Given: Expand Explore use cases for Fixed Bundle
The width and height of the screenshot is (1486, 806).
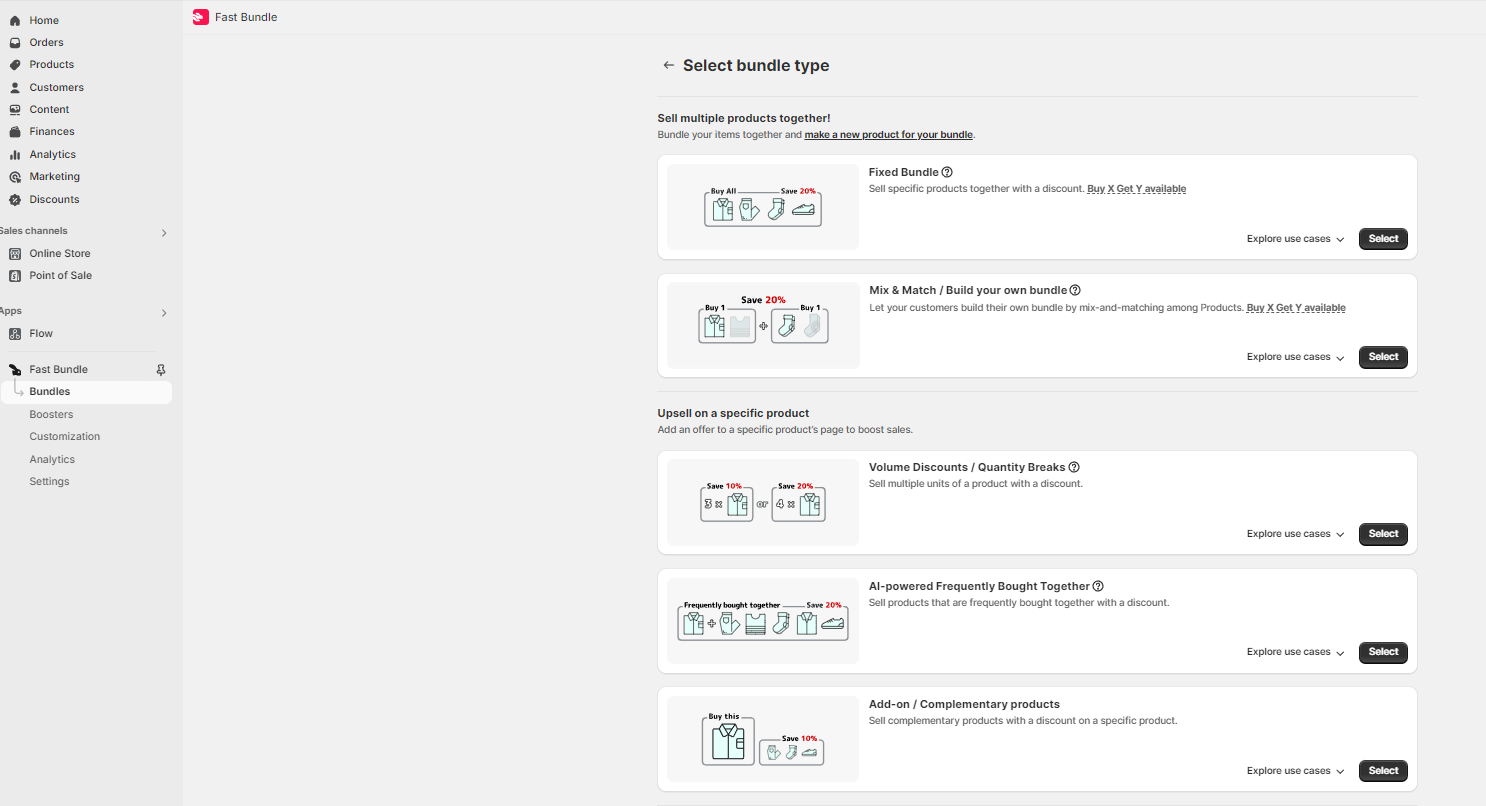Looking at the screenshot, I should click(1295, 239).
